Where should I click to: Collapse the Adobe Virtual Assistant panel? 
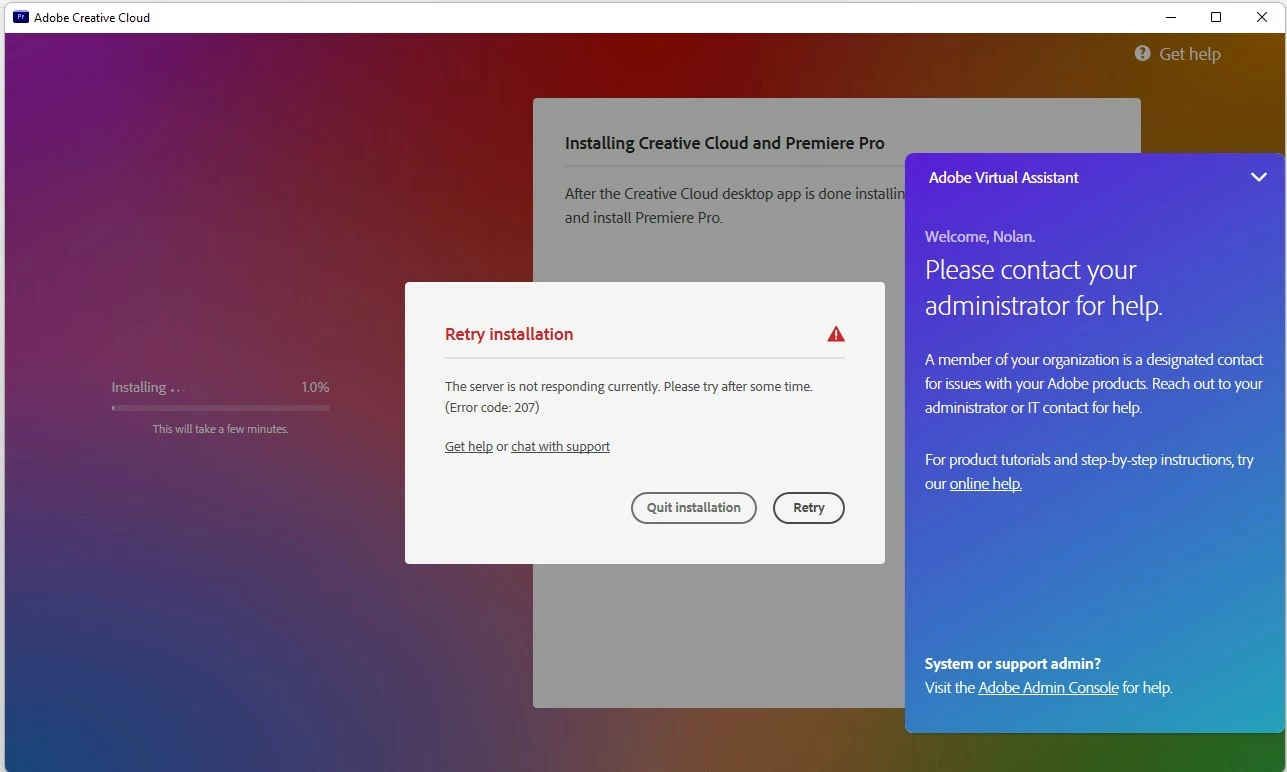click(1259, 177)
